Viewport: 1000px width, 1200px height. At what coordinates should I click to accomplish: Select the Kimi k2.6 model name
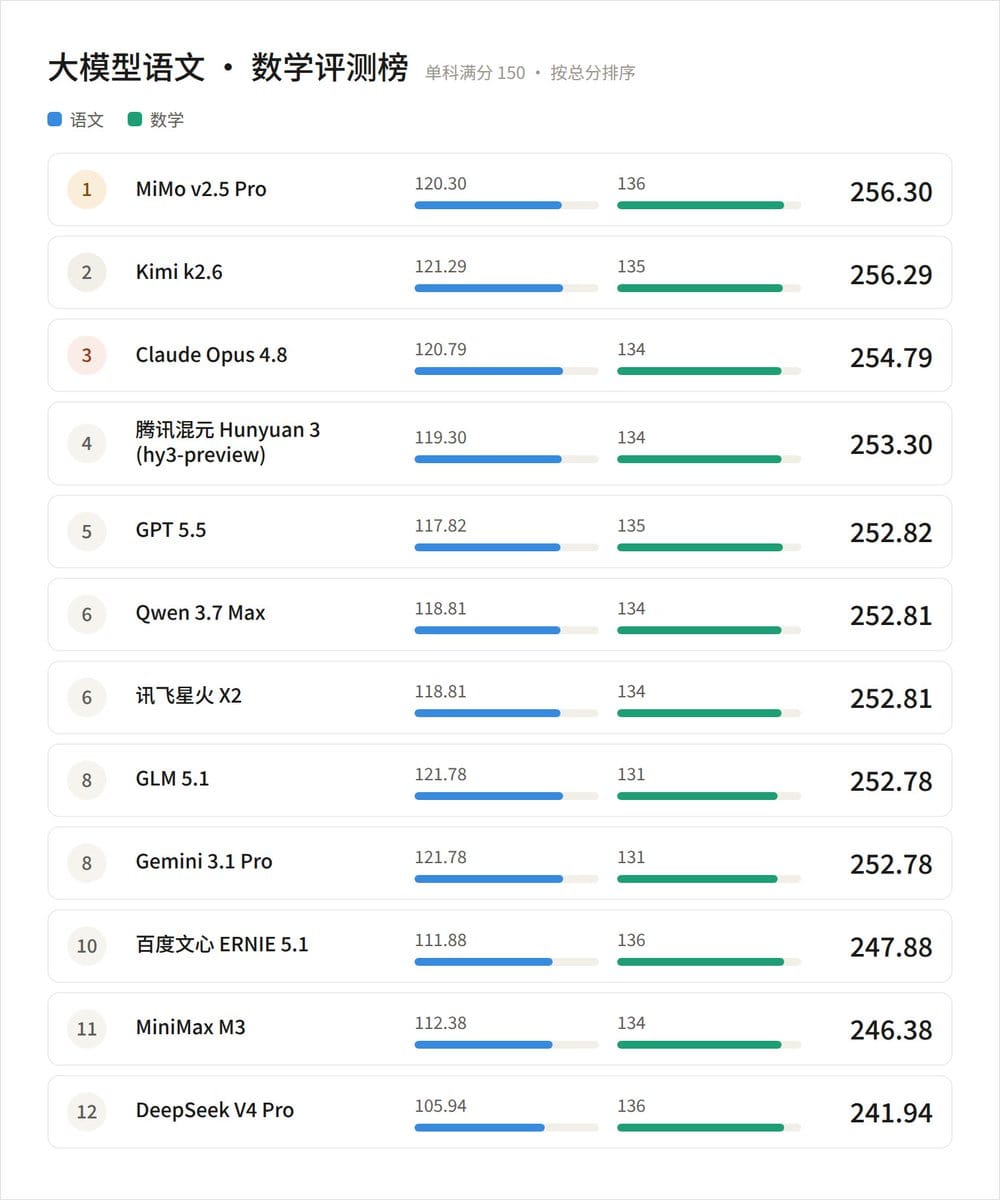tap(179, 272)
